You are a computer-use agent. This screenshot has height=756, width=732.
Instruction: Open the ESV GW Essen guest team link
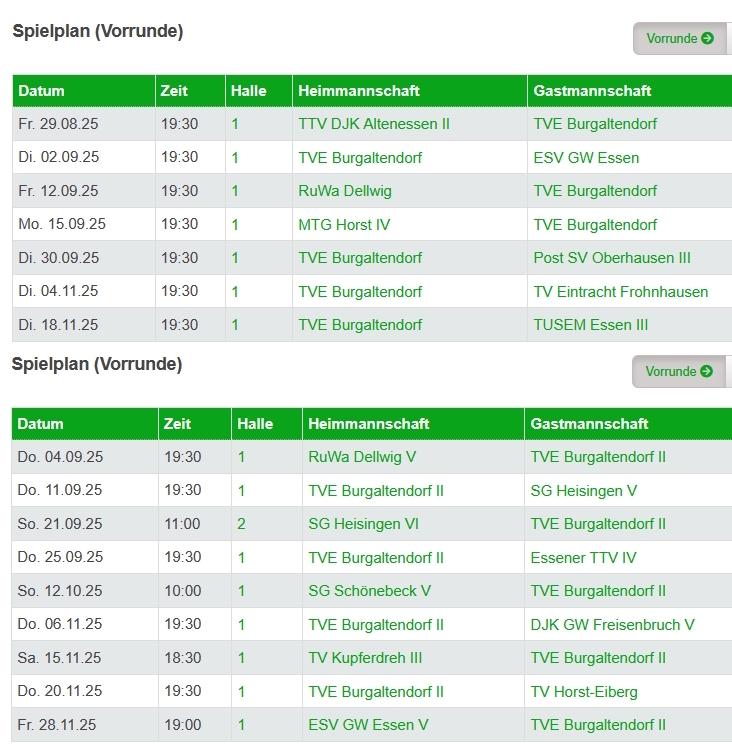[586, 158]
